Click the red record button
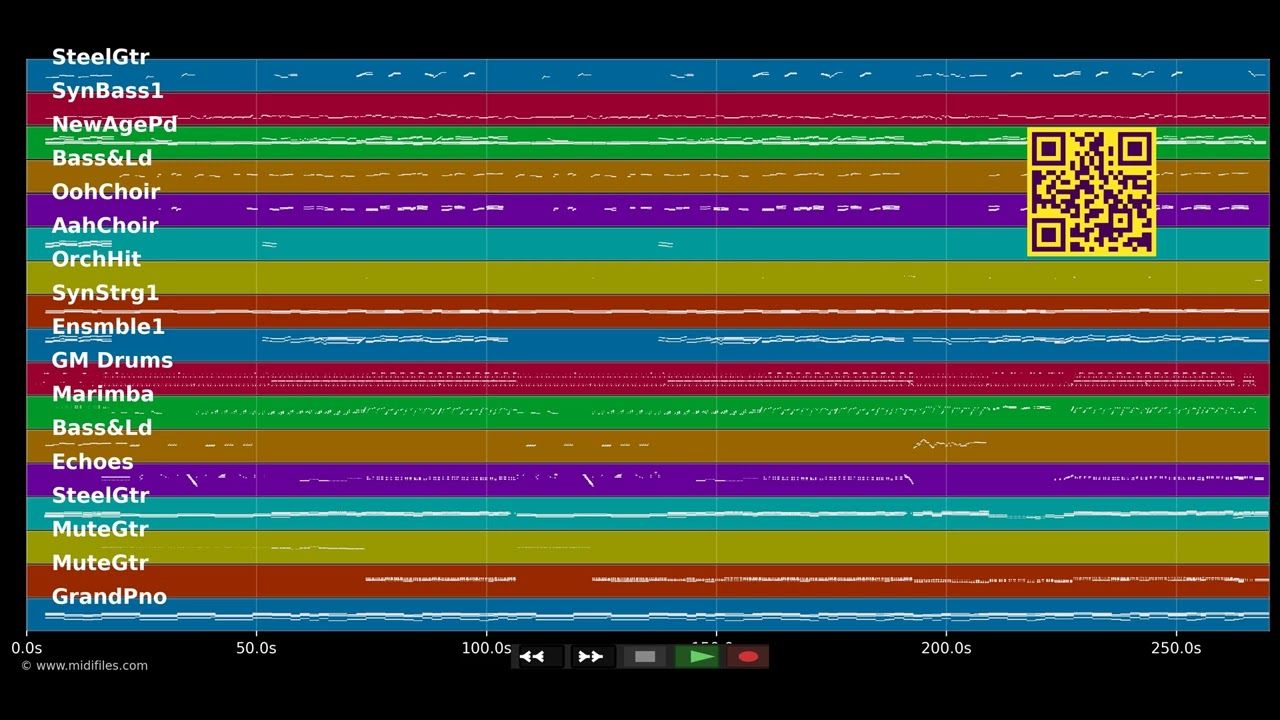The height and width of the screenshot is (720, 1280). point(748,657)
